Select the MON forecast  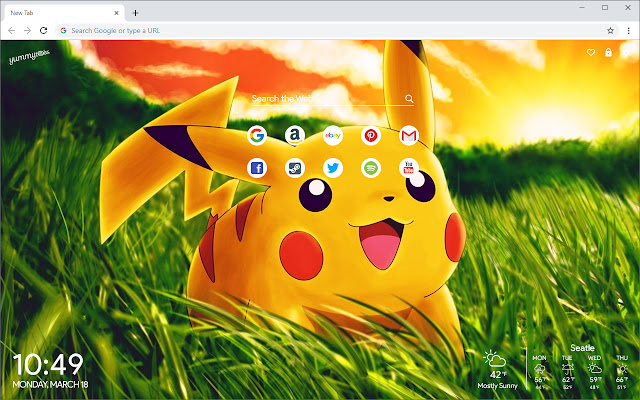point(540,372)
